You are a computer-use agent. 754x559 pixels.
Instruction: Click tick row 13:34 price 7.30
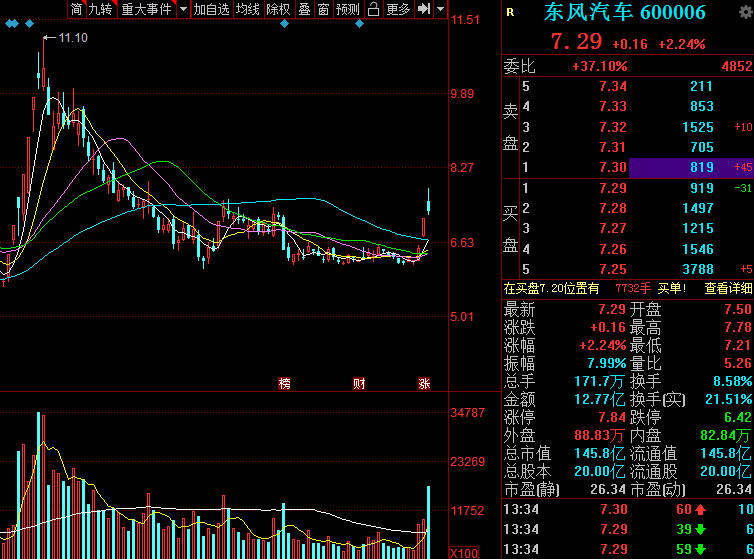(x=614, y=509)
